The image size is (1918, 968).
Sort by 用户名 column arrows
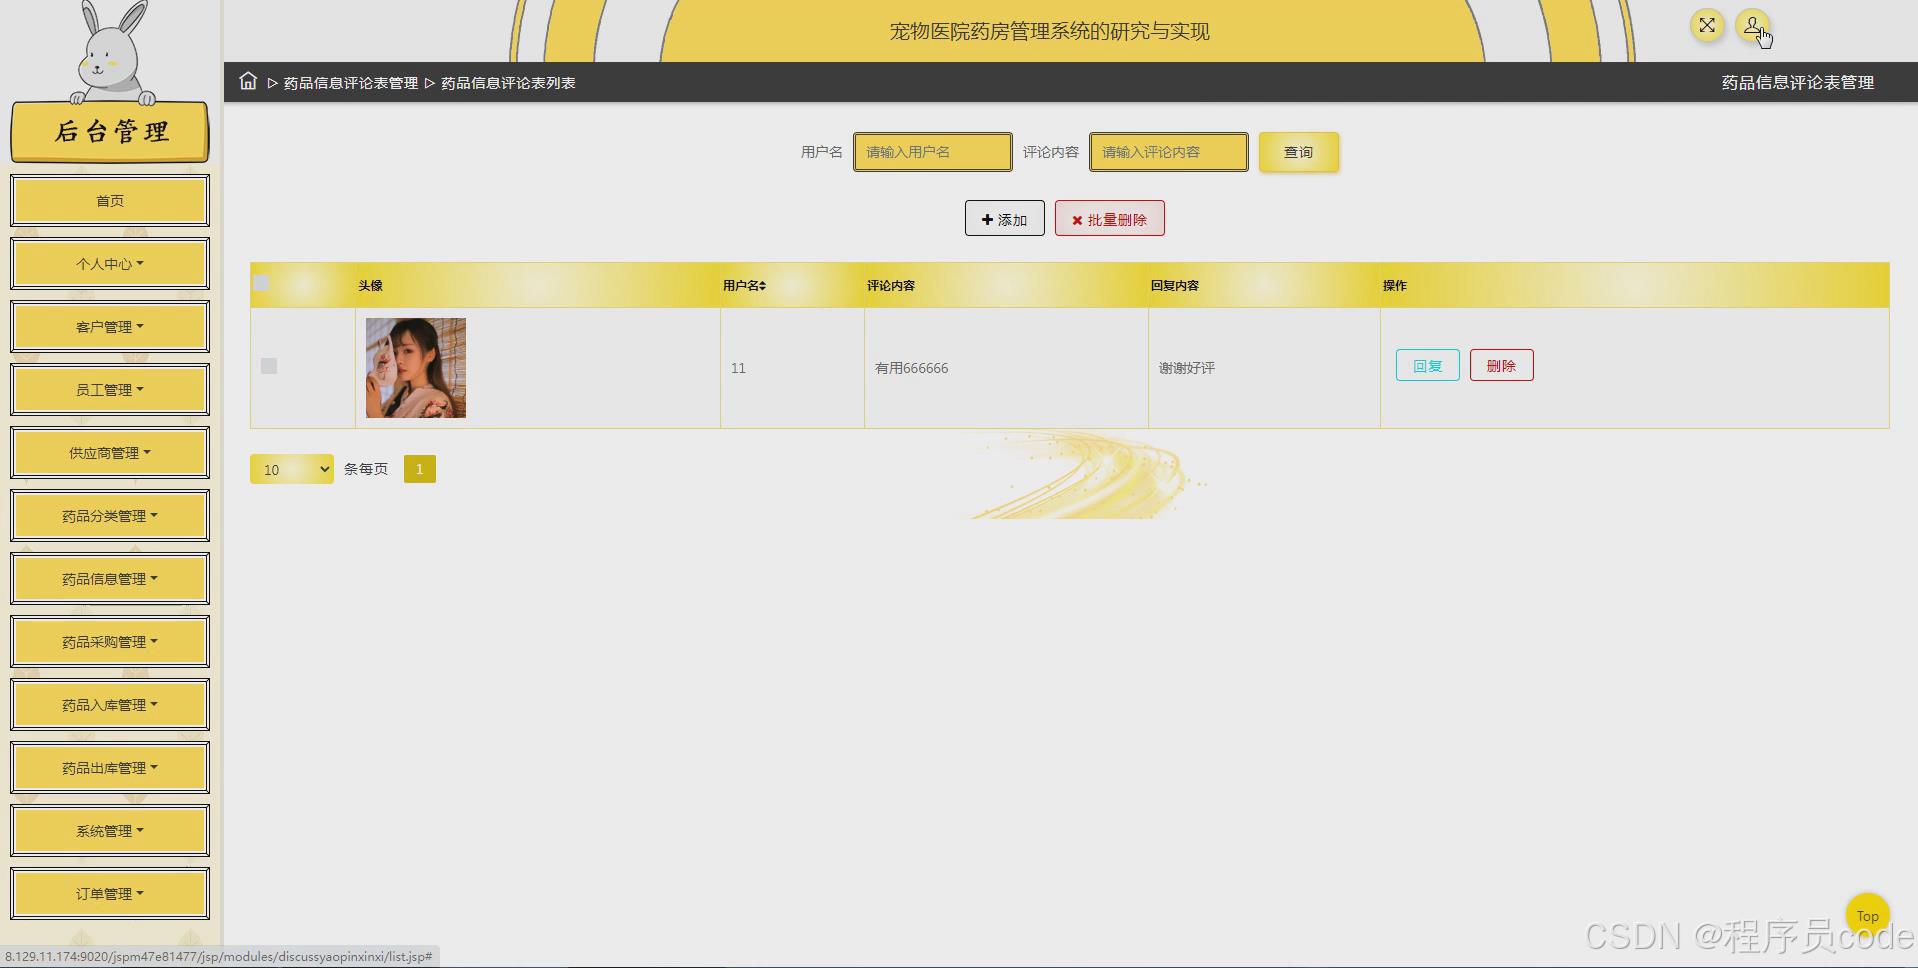[x=762, y=286]
